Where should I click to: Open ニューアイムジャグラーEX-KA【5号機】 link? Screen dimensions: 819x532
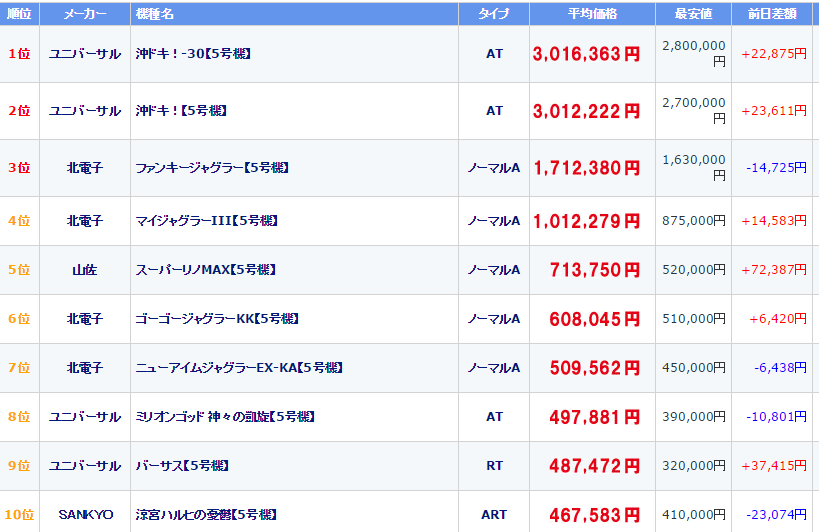pos(239,368)
